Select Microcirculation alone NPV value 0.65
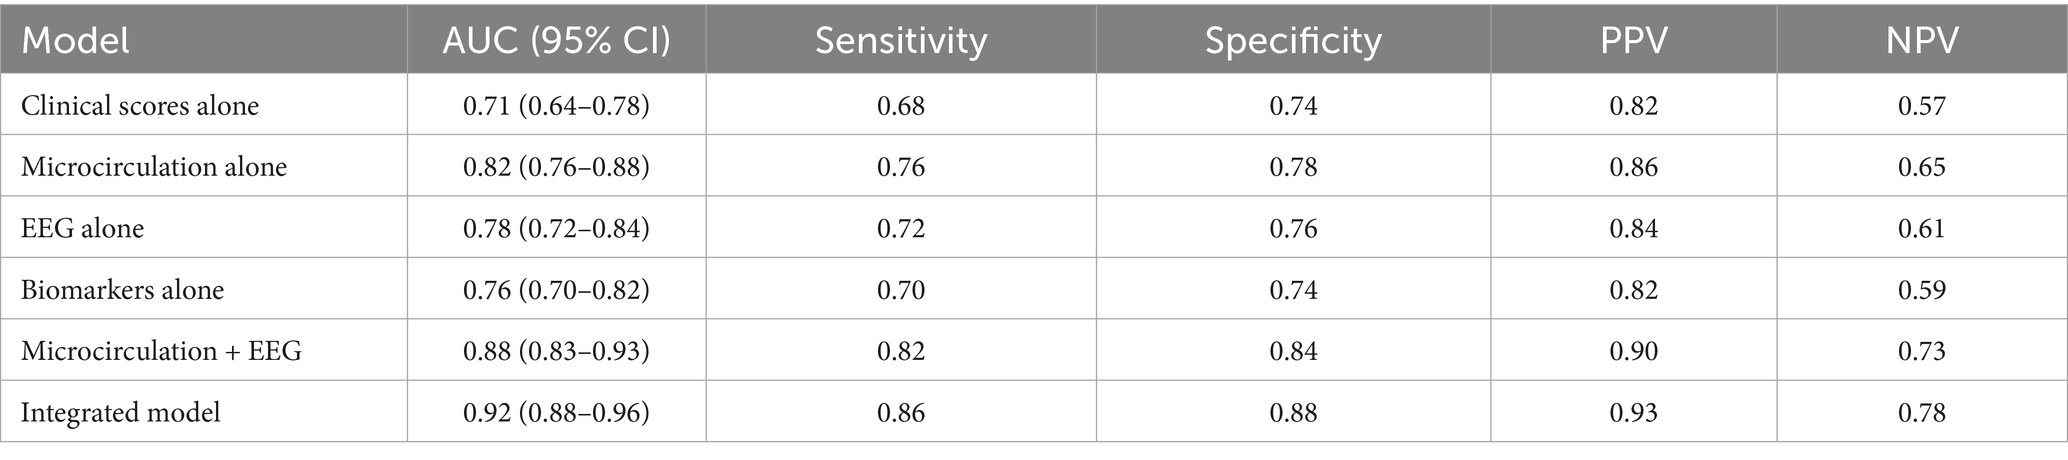Viewport: 2068px width, 460px height. click(x=1921, y=166)
